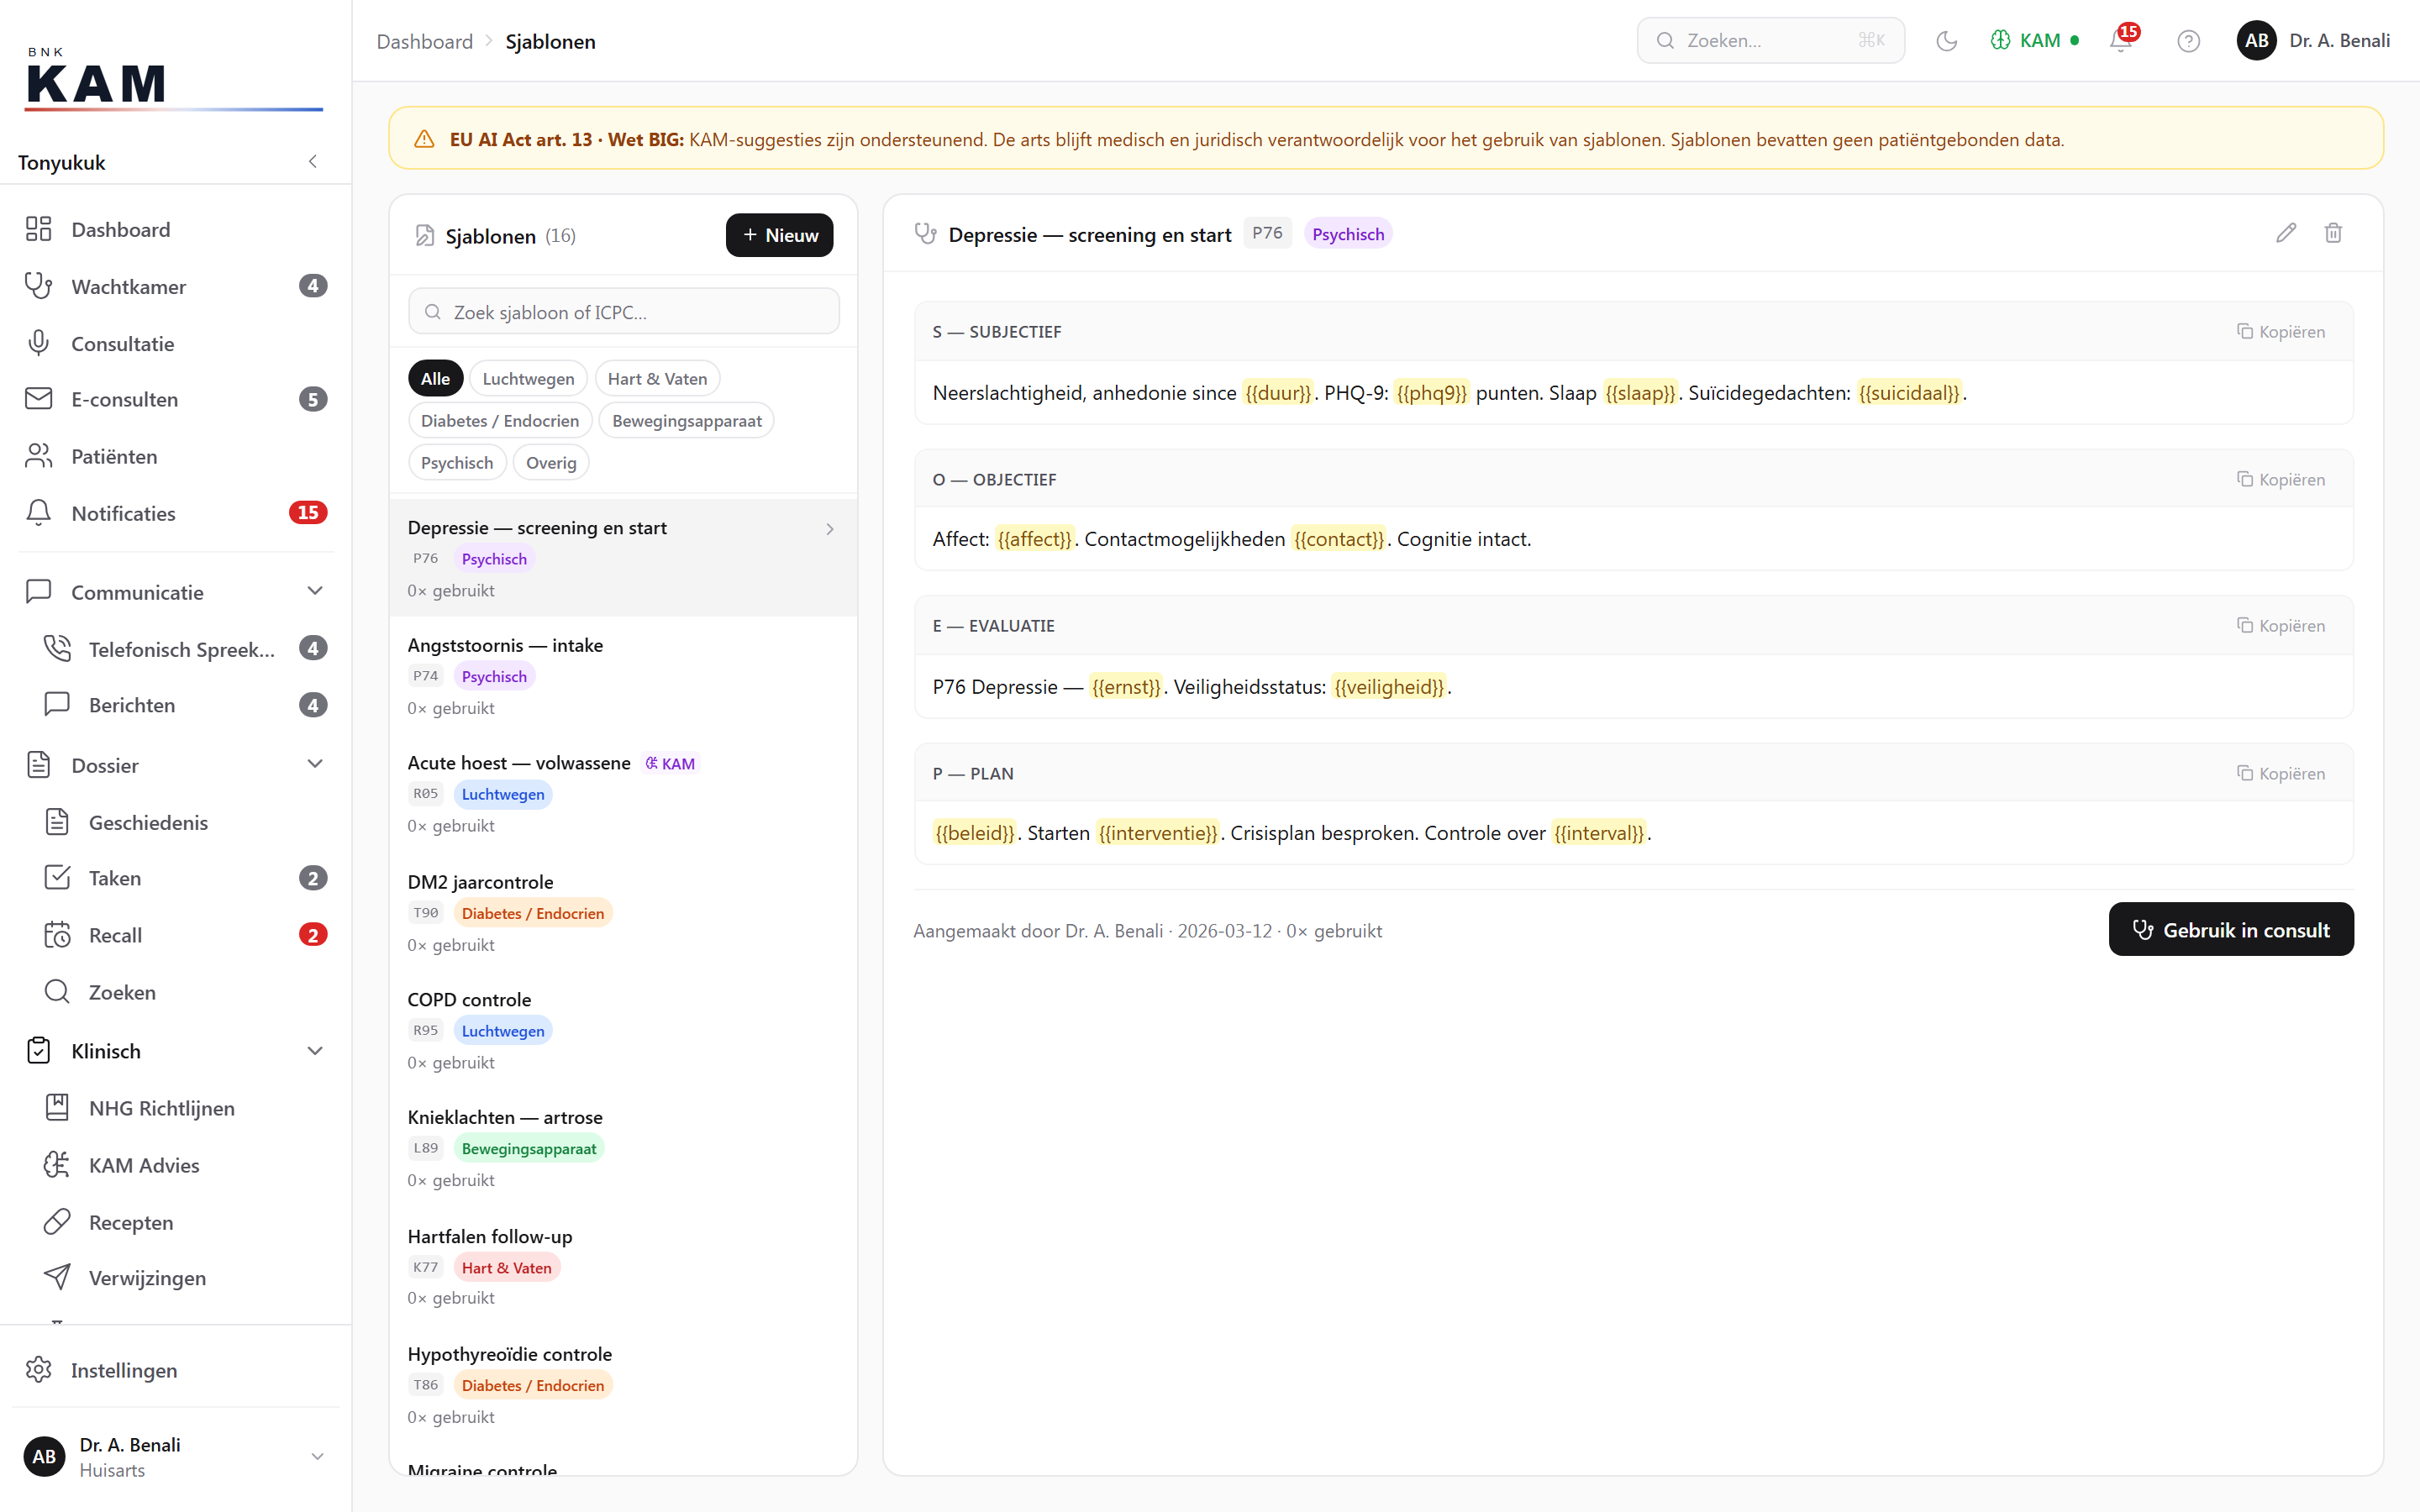Image resolution: width=2420 pixels, height=1512 pixels.
Task: Open Berichten in sidebar
Action: click(x=185, y=705)
